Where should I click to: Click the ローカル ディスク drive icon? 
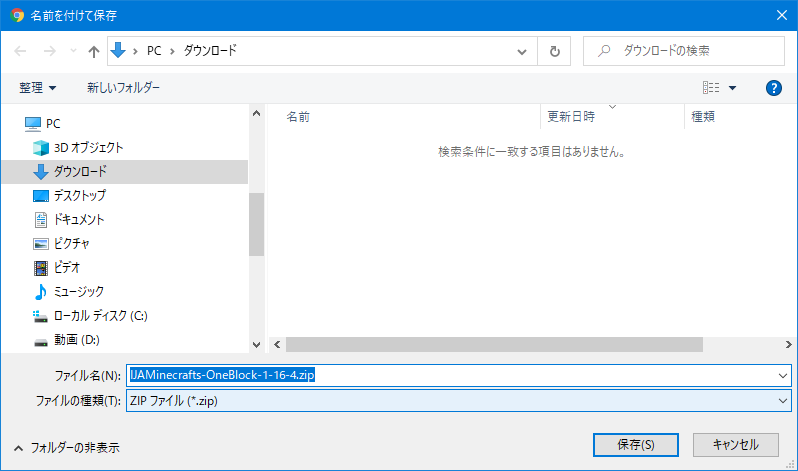coord(40,316)
